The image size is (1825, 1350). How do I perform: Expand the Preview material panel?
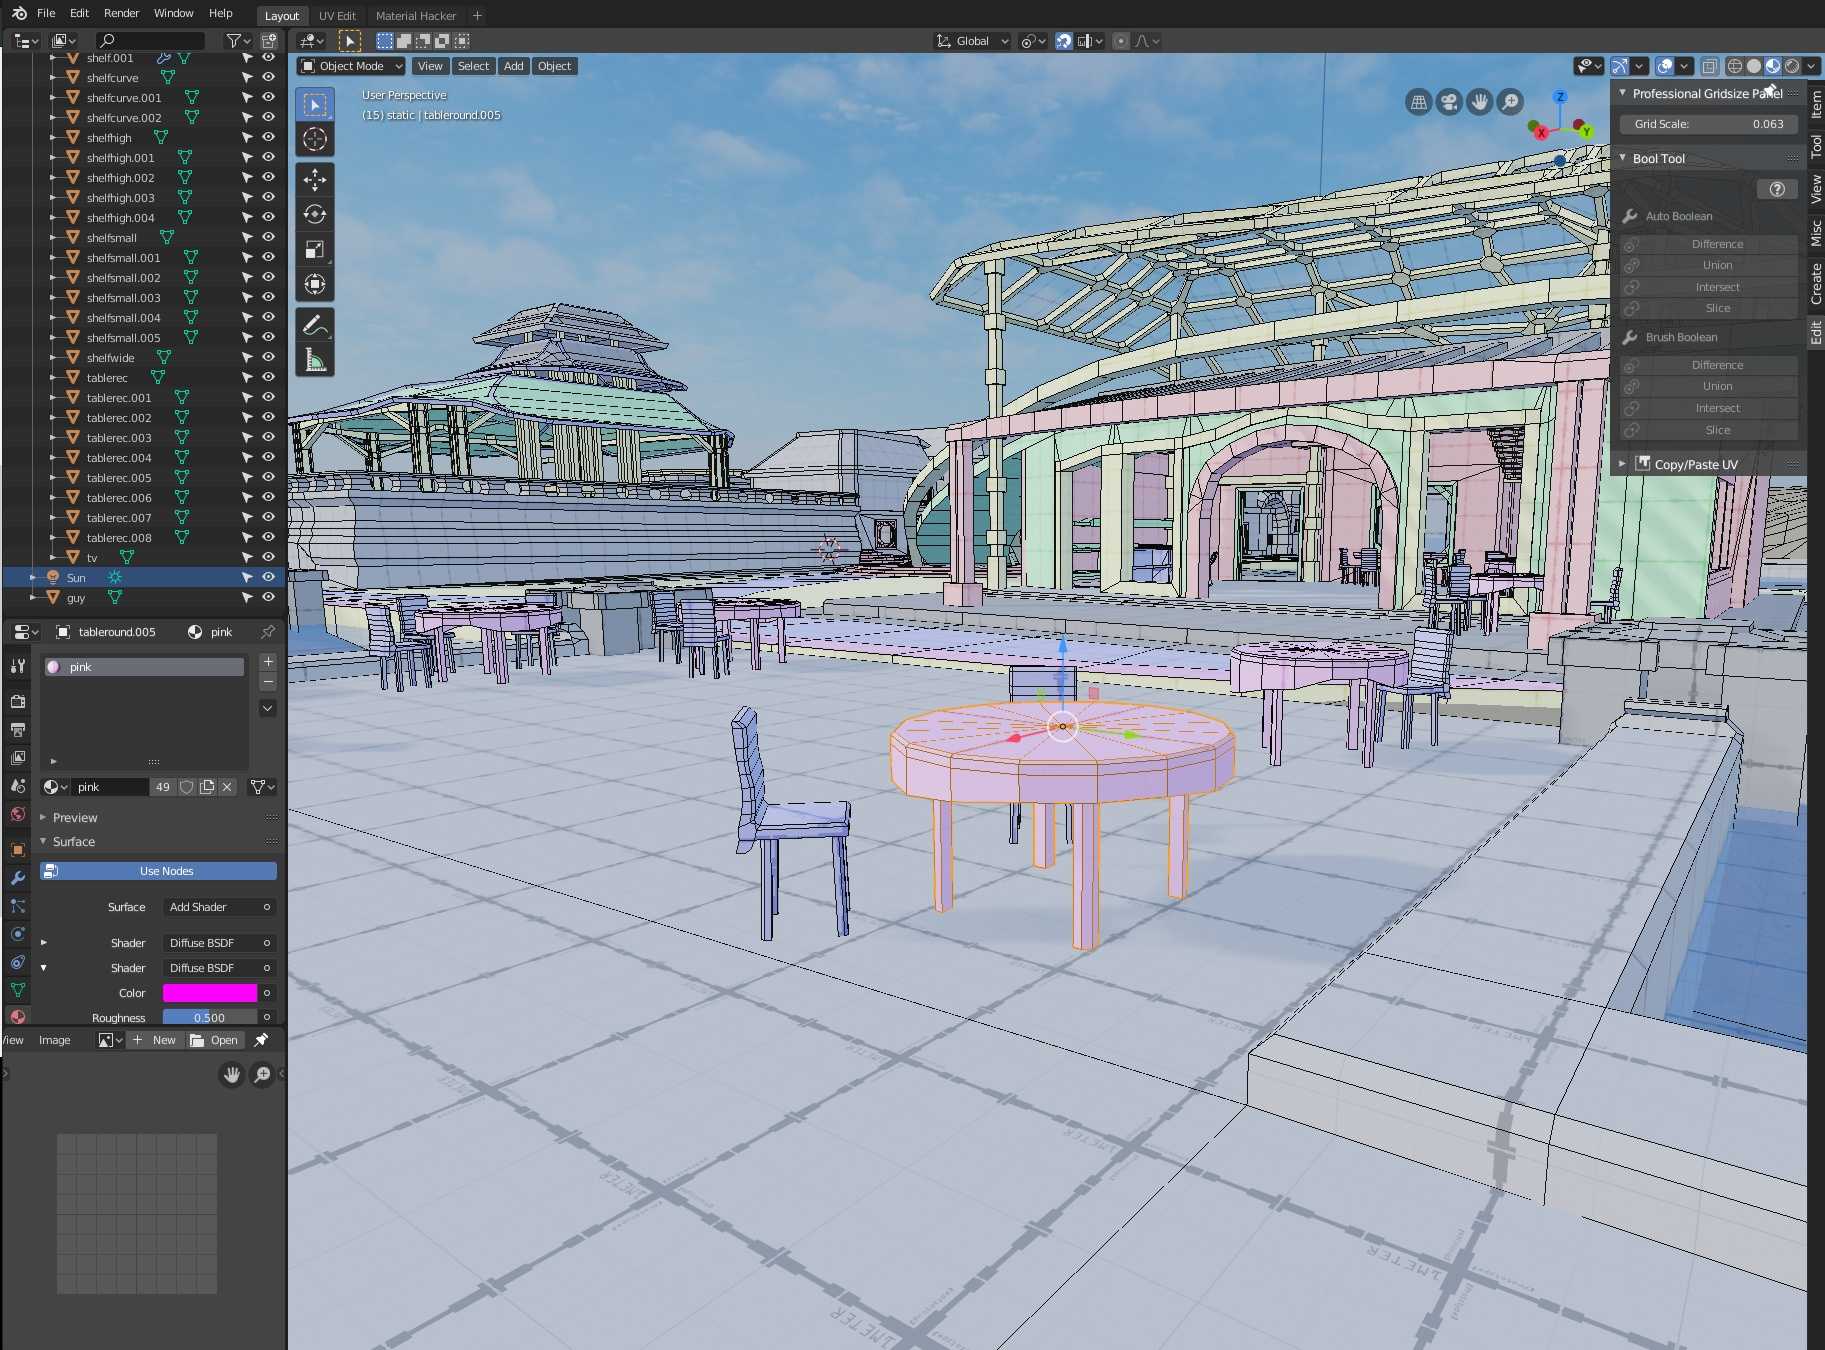pyautogui.click(x=75, y=817)
